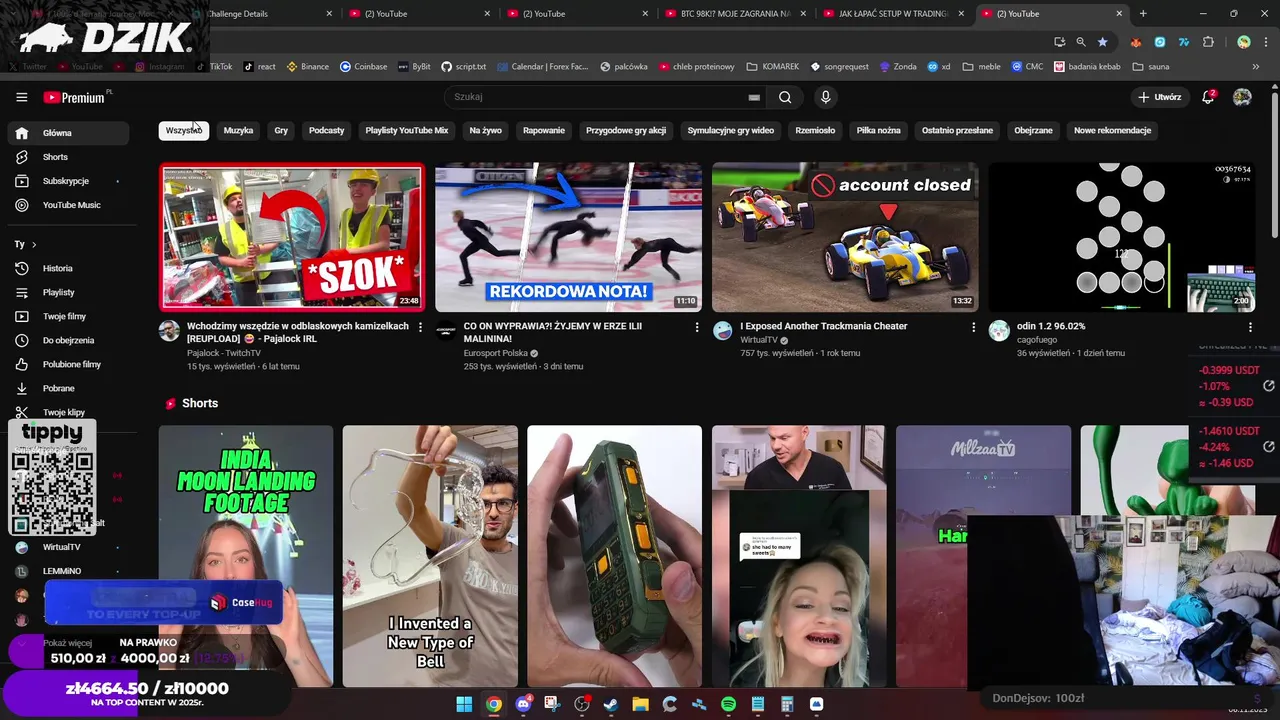Image resolution: width=1280 pixels, height=720 pixels.
Task: Open Shorts in the sidebar
Action: pos(68,157)
